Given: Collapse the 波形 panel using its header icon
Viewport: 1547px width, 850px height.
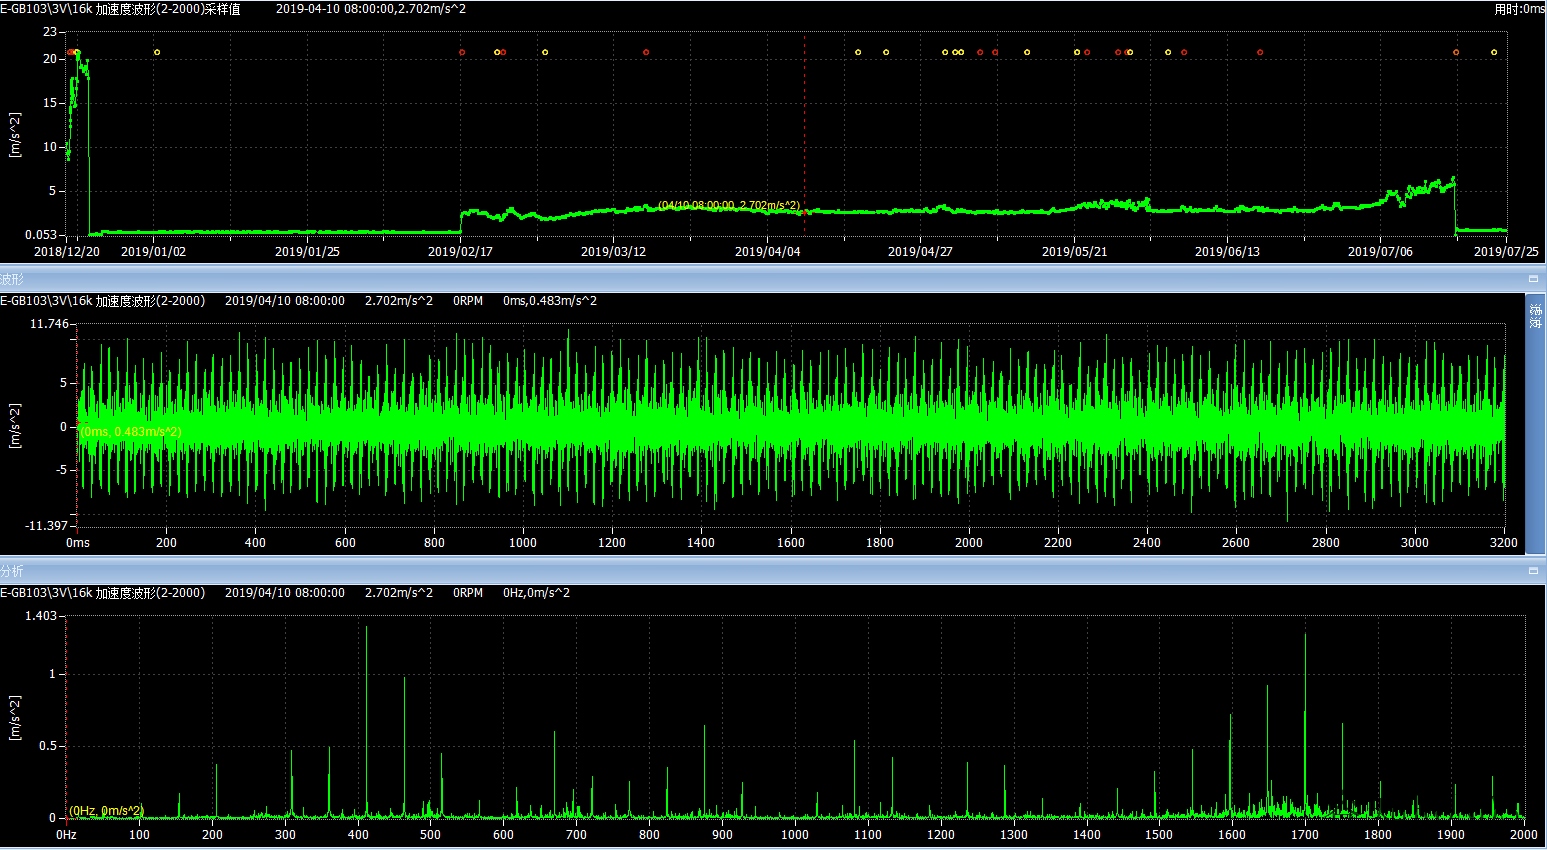Looking at the screenshot, I should 1533,279.
